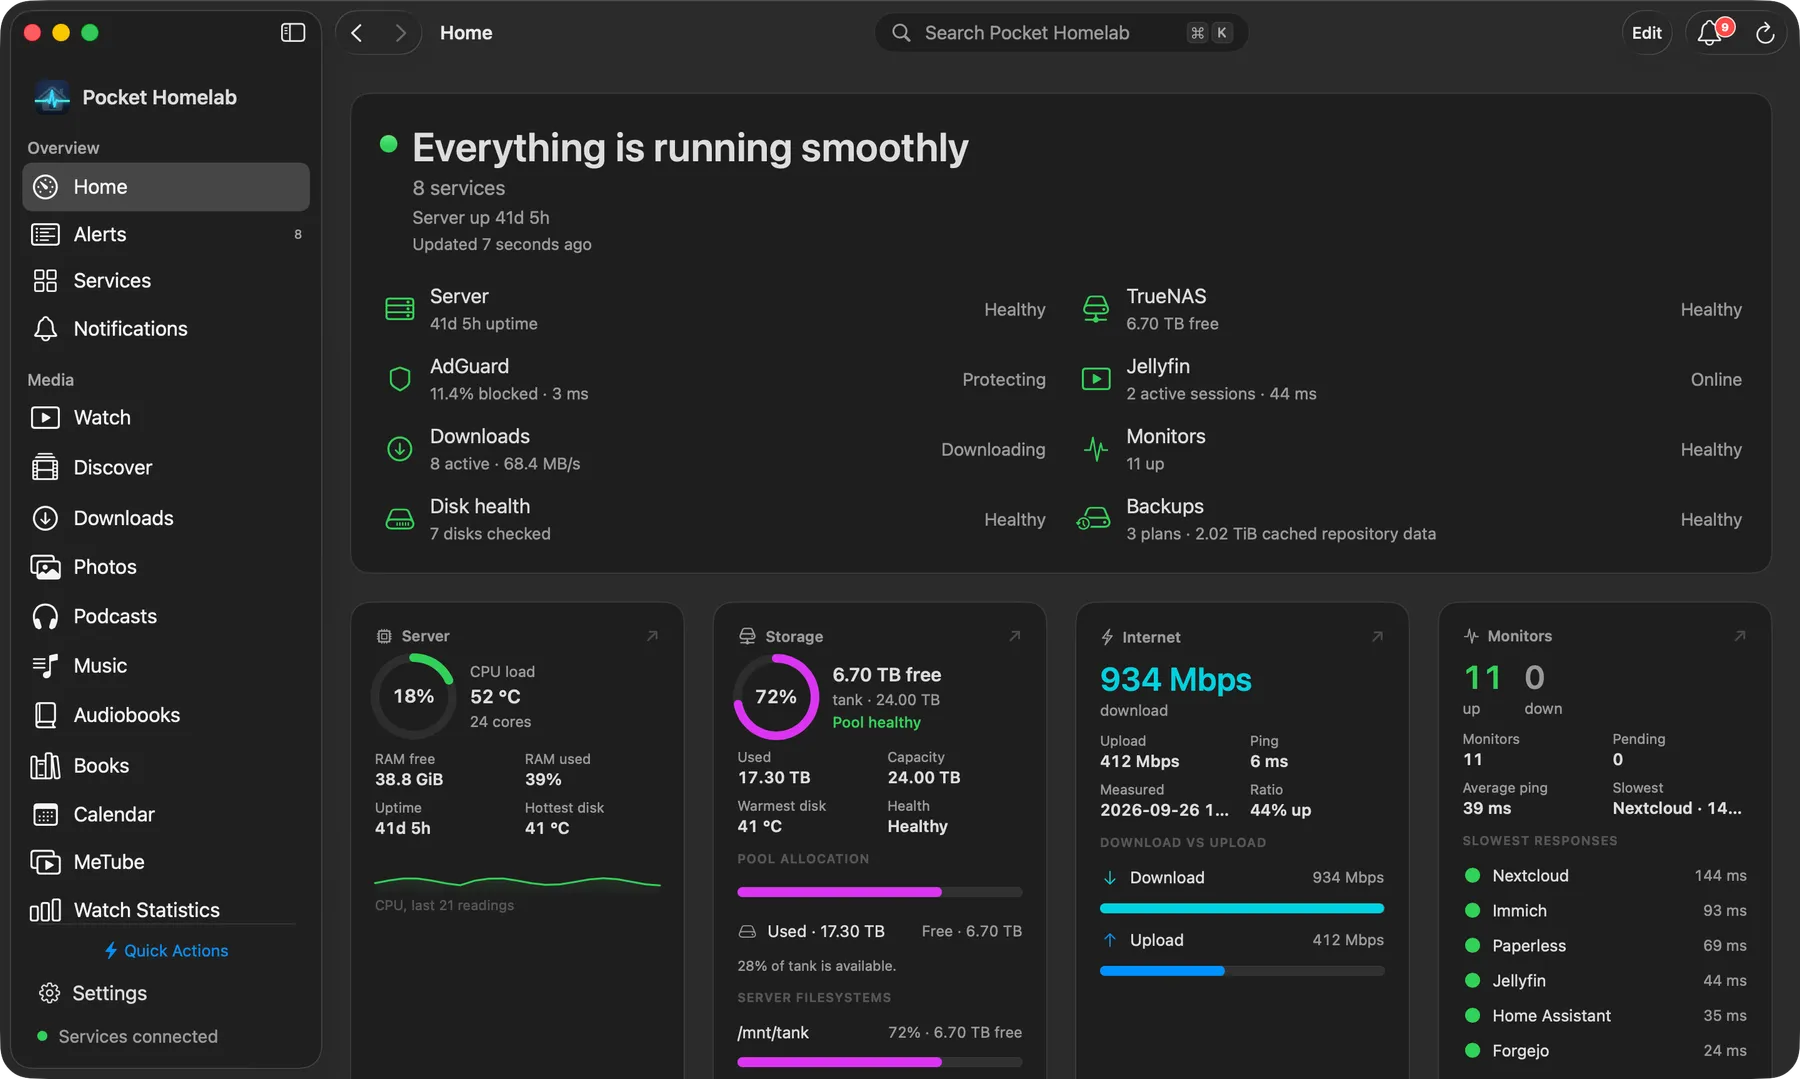Click the pool allocation progress bar
The width and height of the screenshot is (1800, 1079).
coord(880,892)
